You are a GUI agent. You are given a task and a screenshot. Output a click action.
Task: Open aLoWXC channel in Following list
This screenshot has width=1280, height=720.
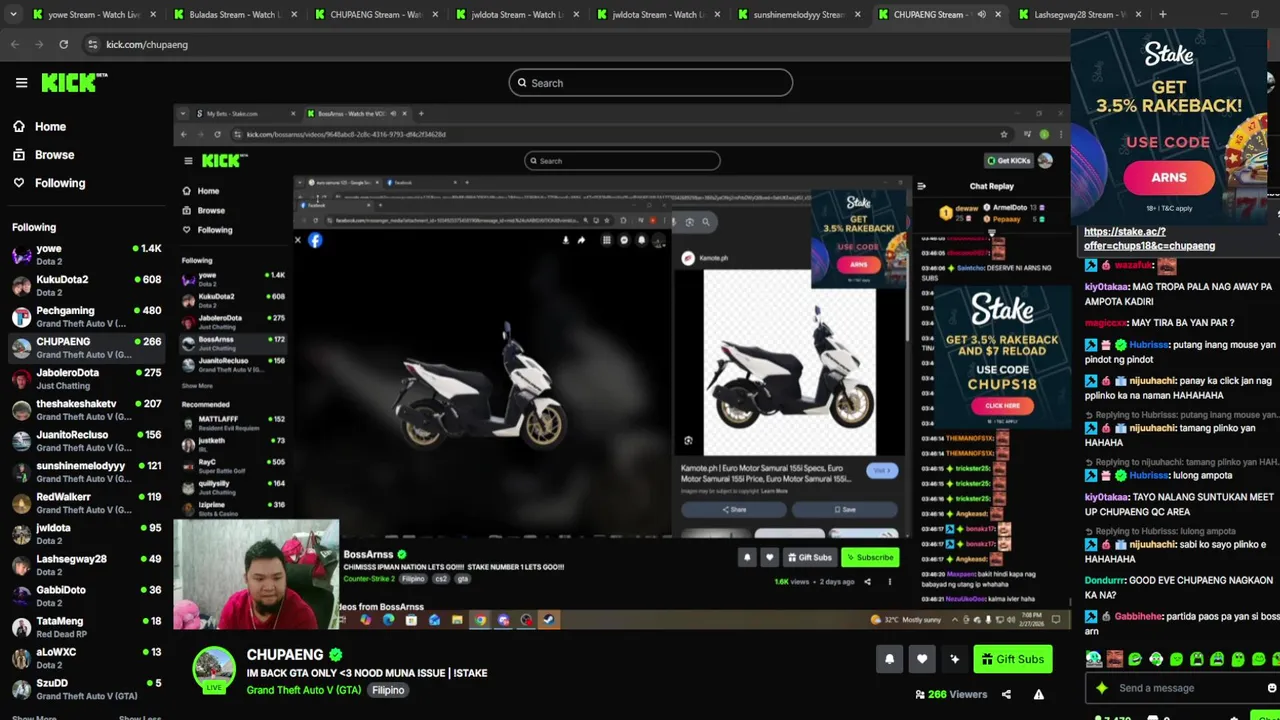click(x=86, y=658)
